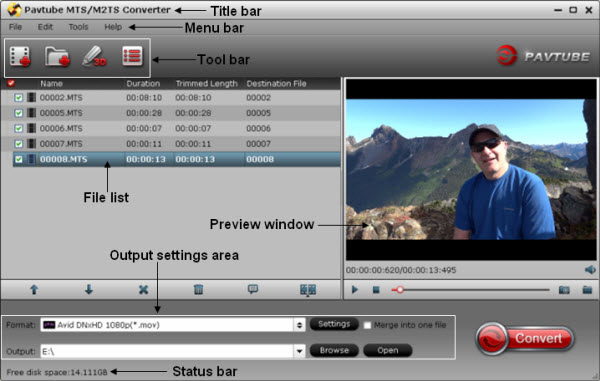Click the film strip icon for 00002.MTS
This screenshot has width=600, height=381.
point(31,98)
